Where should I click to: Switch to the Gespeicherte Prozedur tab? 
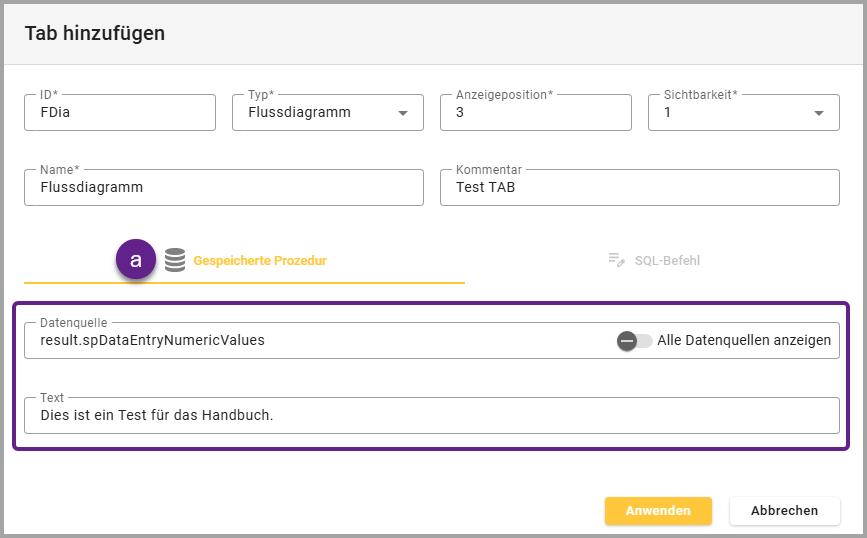click(258, 261)
